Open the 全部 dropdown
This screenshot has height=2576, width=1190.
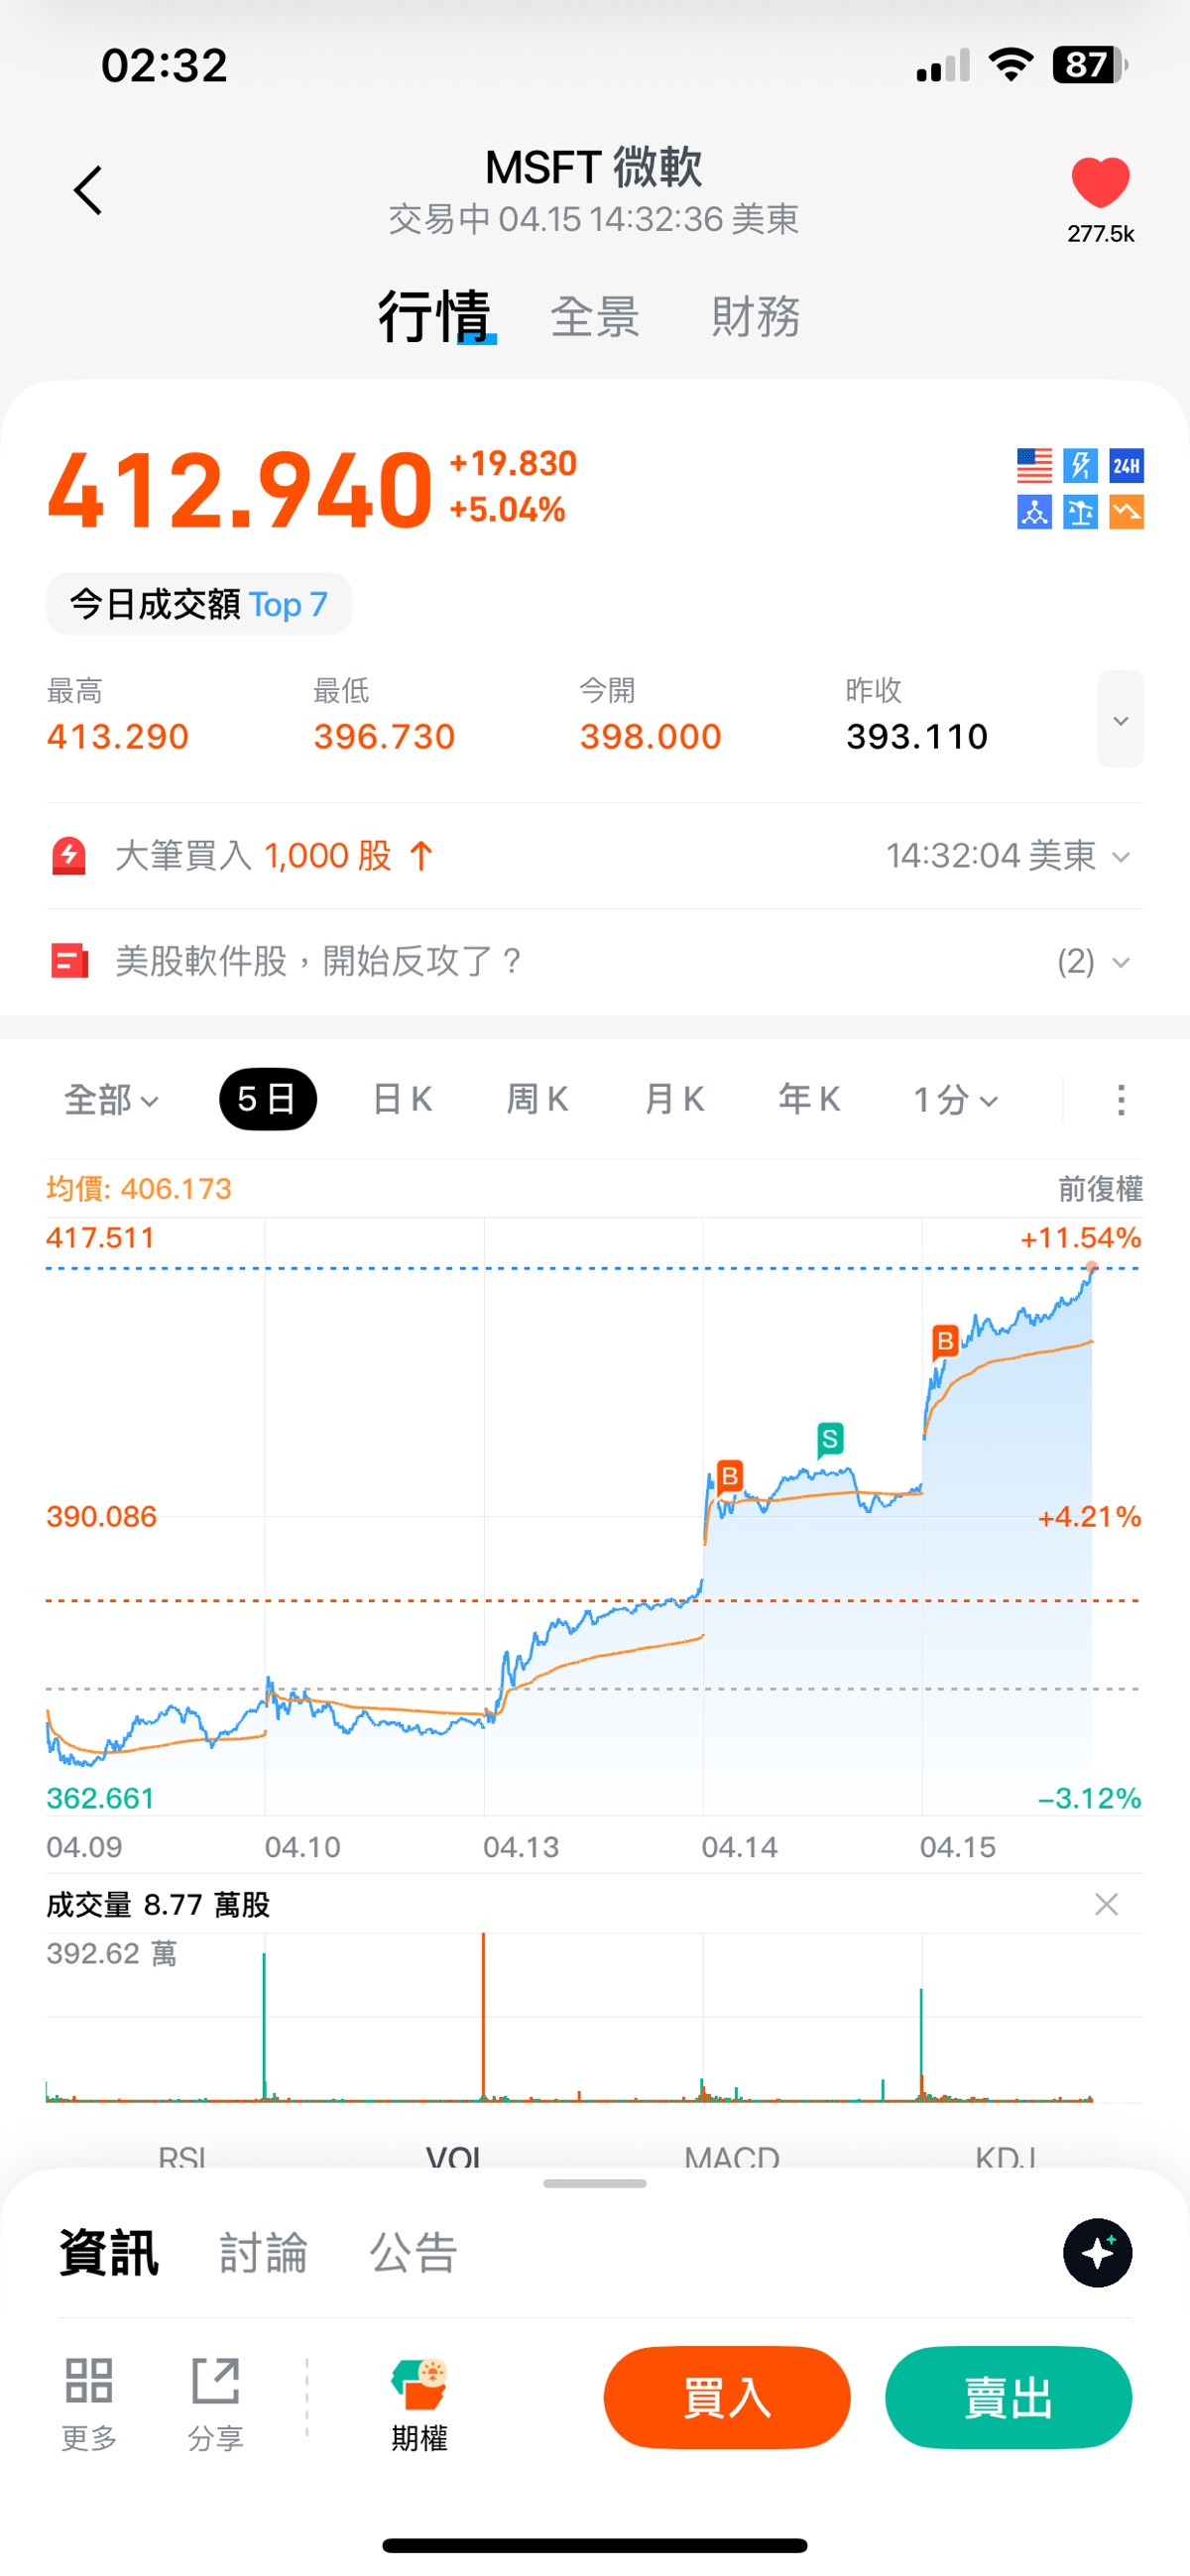pyautogui.click(x=110, y=1100)
